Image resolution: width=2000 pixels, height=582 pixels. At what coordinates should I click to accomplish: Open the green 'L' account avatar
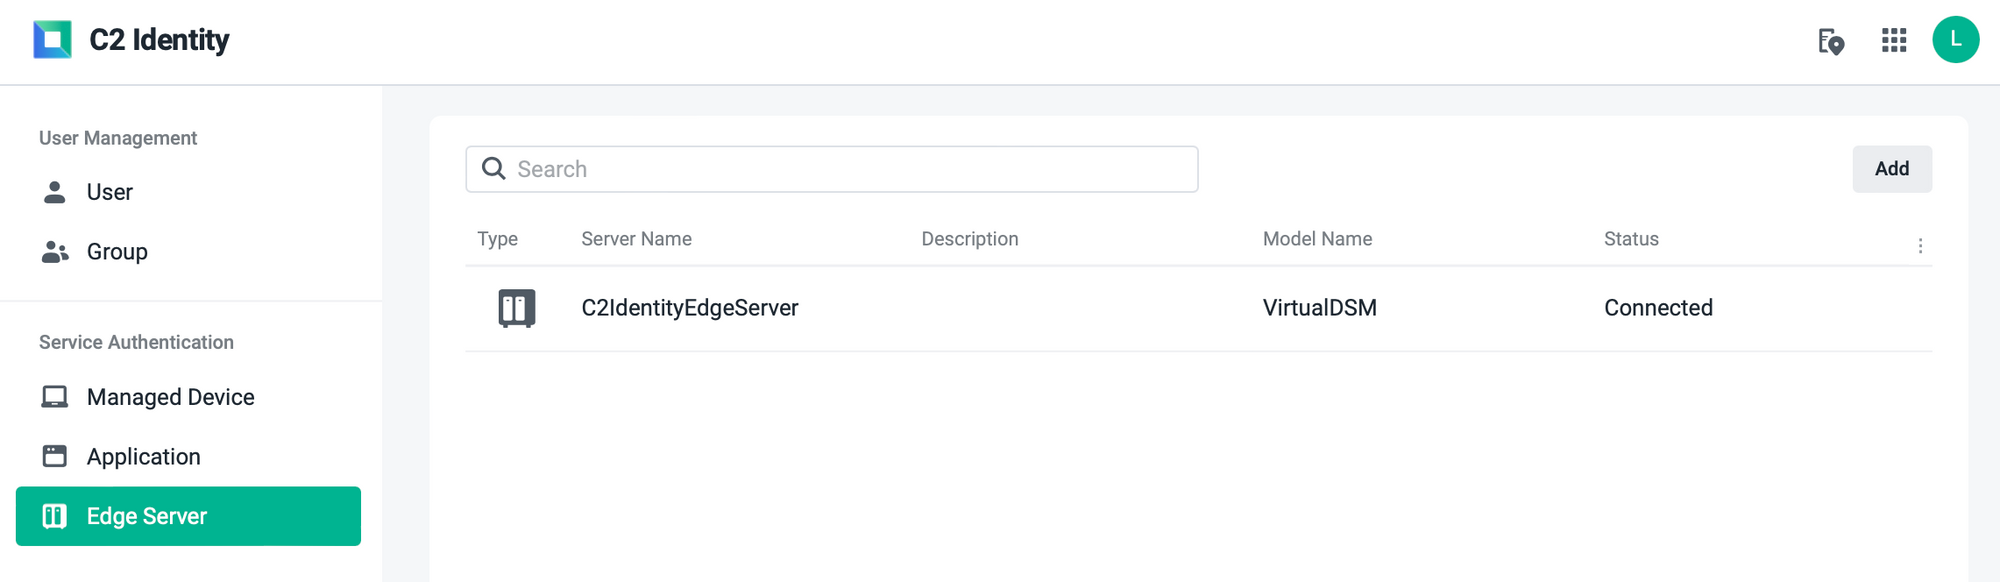(1955, 40)
